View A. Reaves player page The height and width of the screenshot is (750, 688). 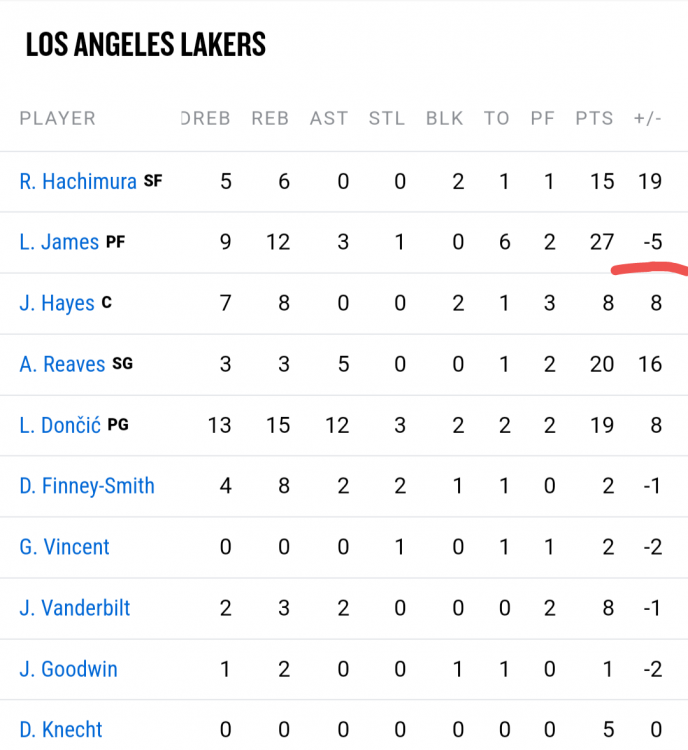(x=62, y=364)
